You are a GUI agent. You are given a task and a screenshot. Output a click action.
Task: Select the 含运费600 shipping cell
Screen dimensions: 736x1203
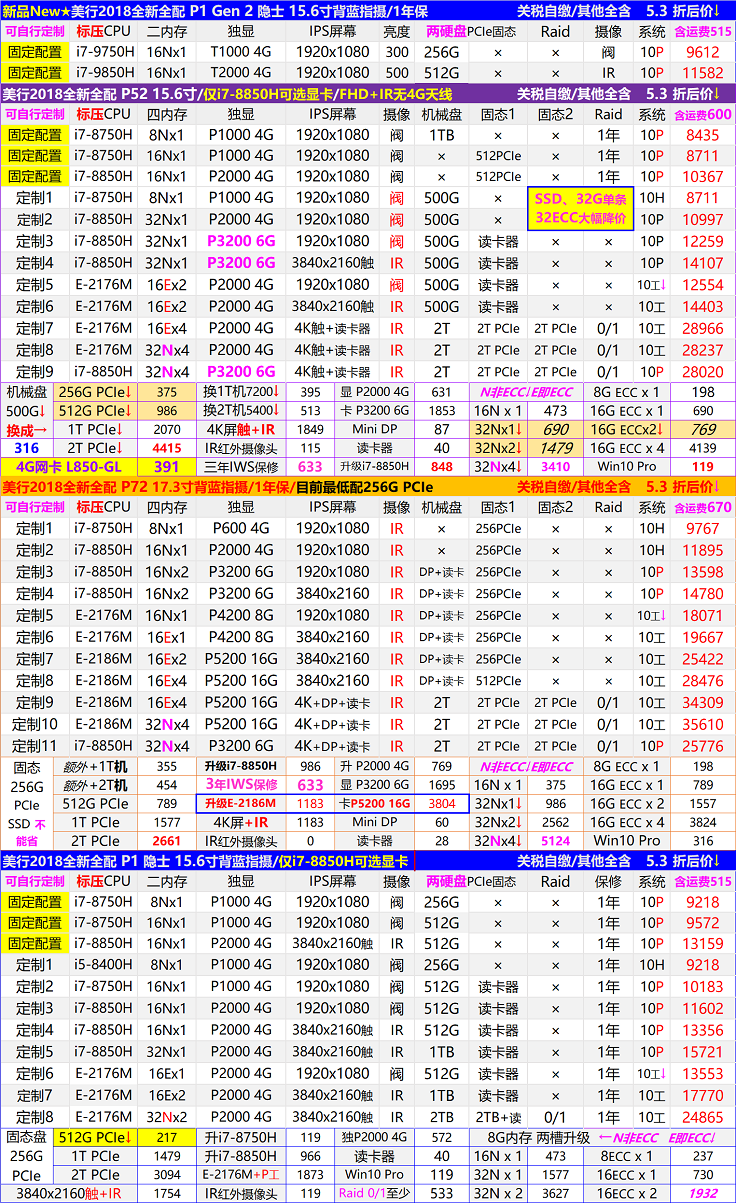tap(702, 115)
